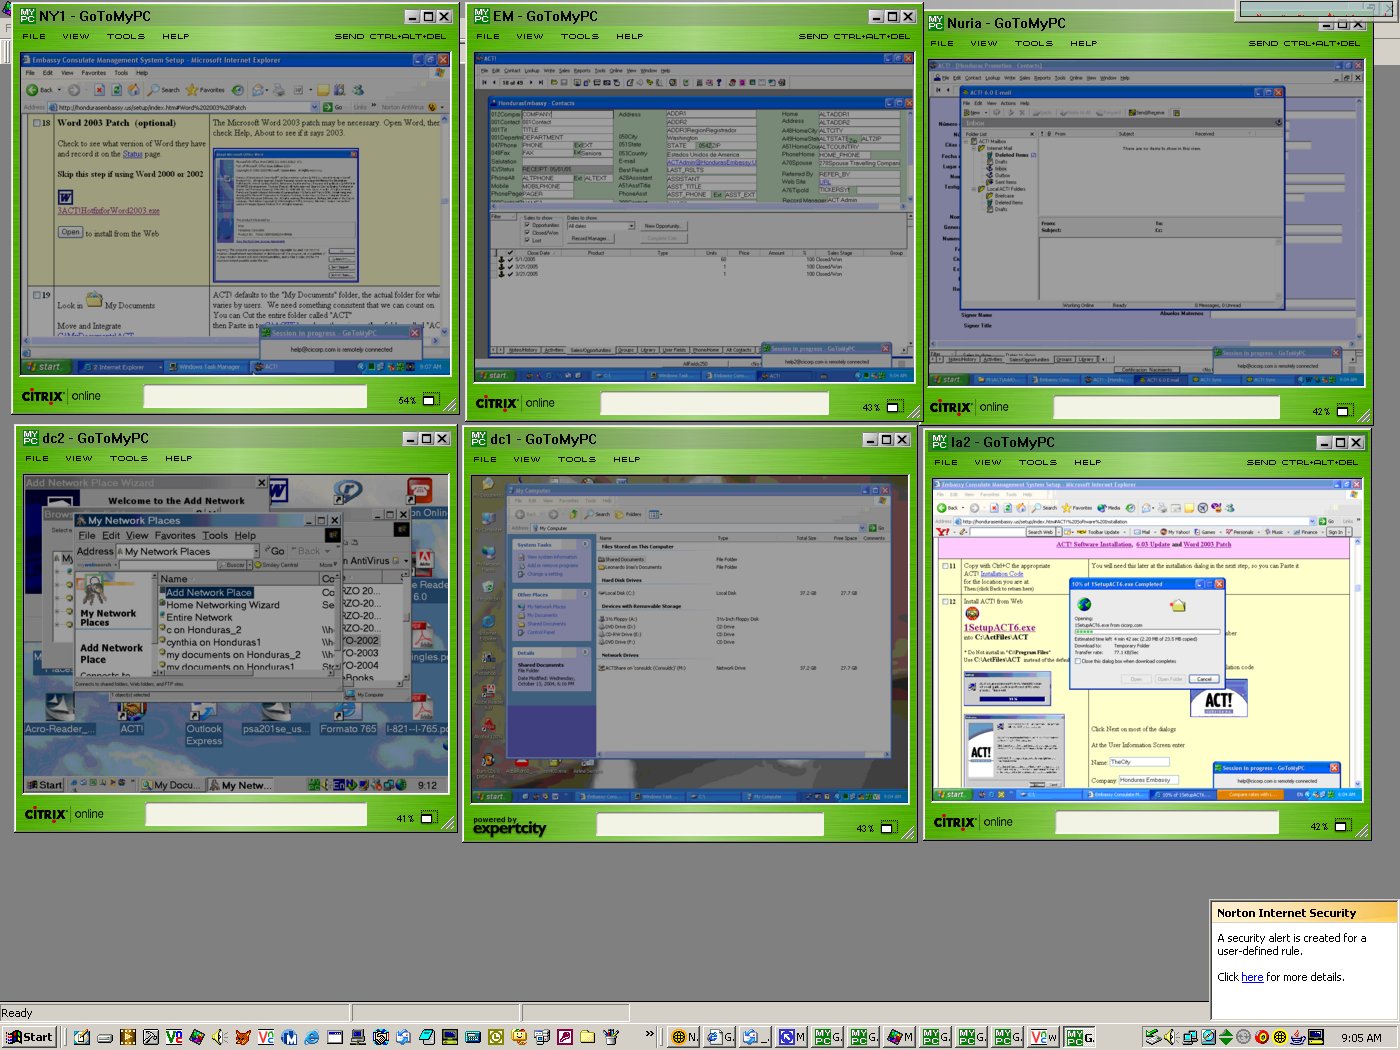Click the Citrix online logo in Nuria window

[969, 407]
